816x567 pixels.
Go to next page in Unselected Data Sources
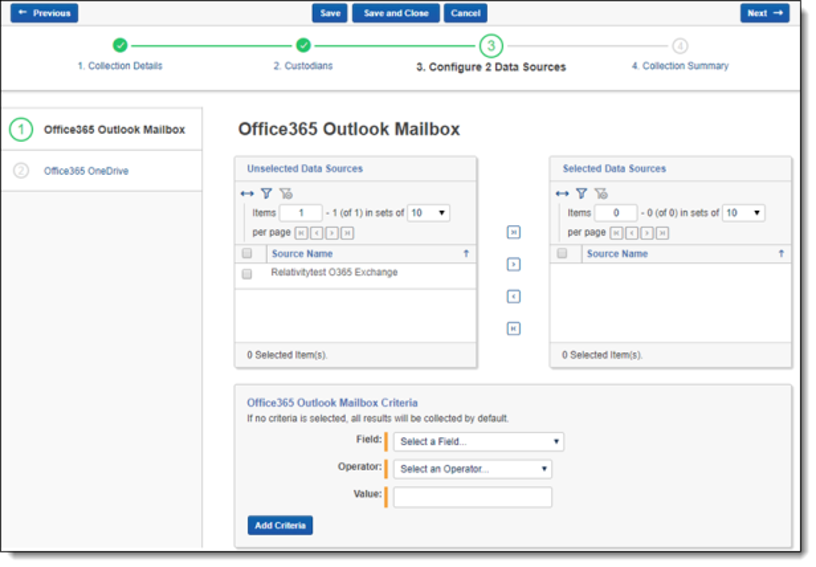[x=332, y=233]
